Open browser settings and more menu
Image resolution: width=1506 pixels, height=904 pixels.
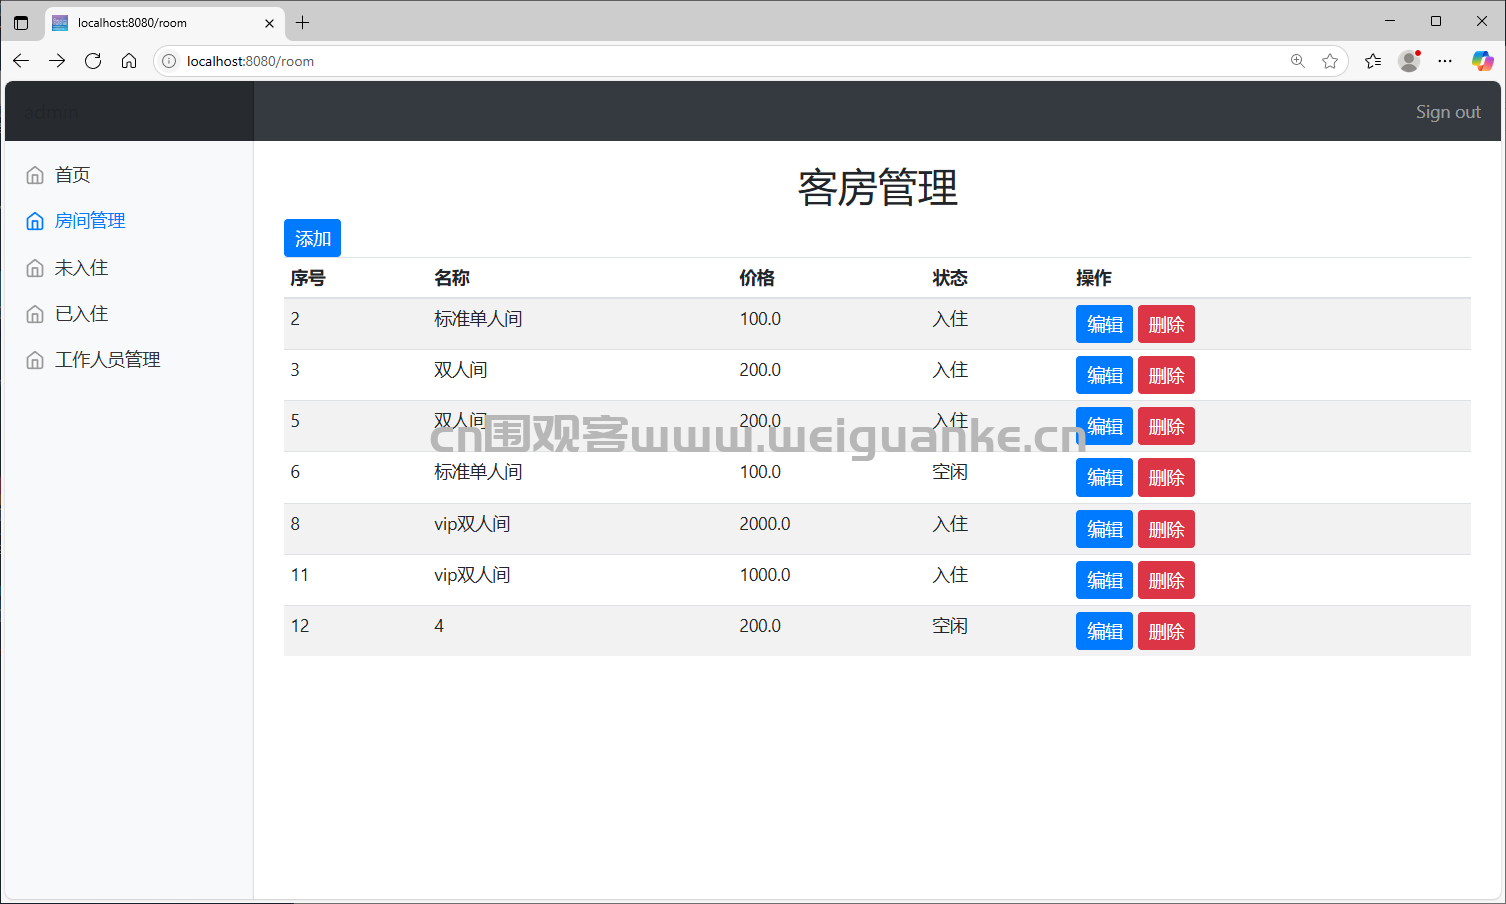click(x=1445, y=61)
